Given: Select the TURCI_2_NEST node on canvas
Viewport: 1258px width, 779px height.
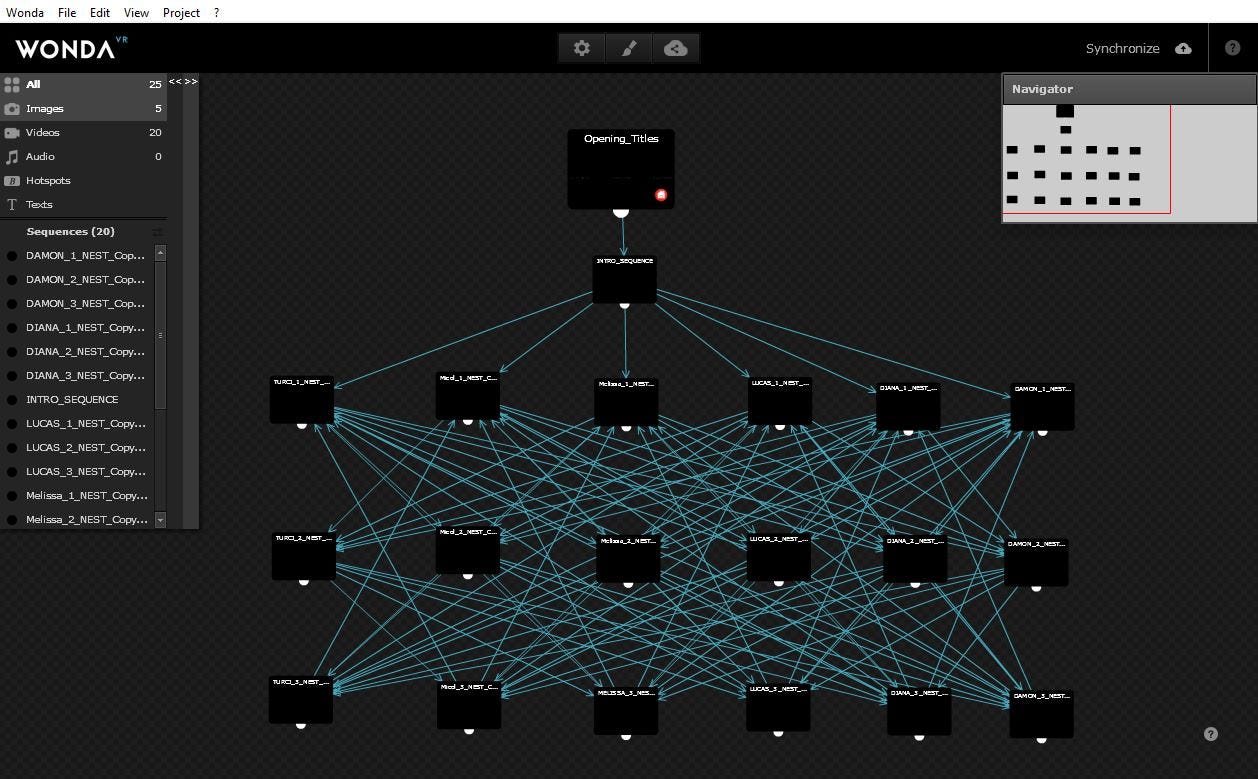Looking at the screenshot, I should [303, 555].
